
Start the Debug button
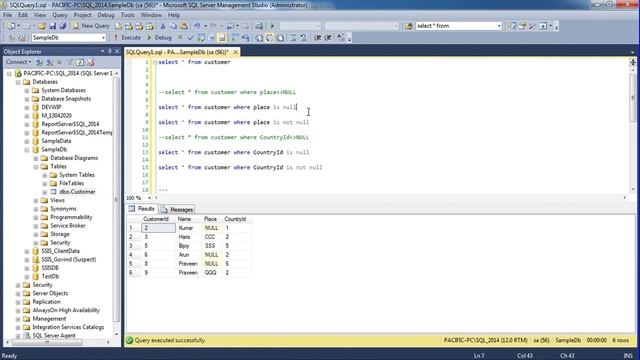[159, 38]
